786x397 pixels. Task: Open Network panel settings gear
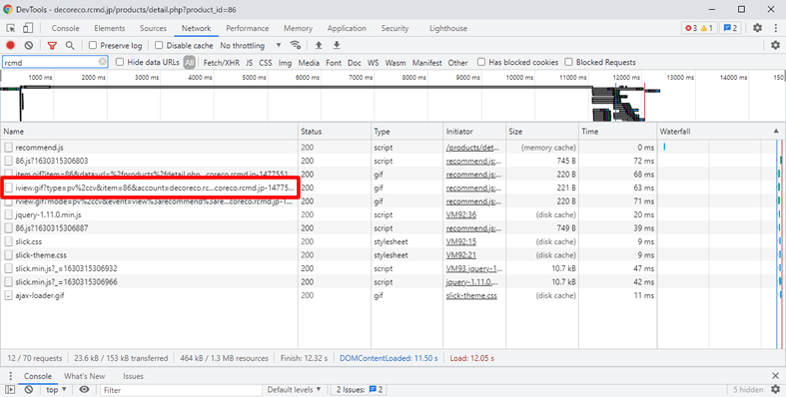pyautogui.click(x=775, y=45)
